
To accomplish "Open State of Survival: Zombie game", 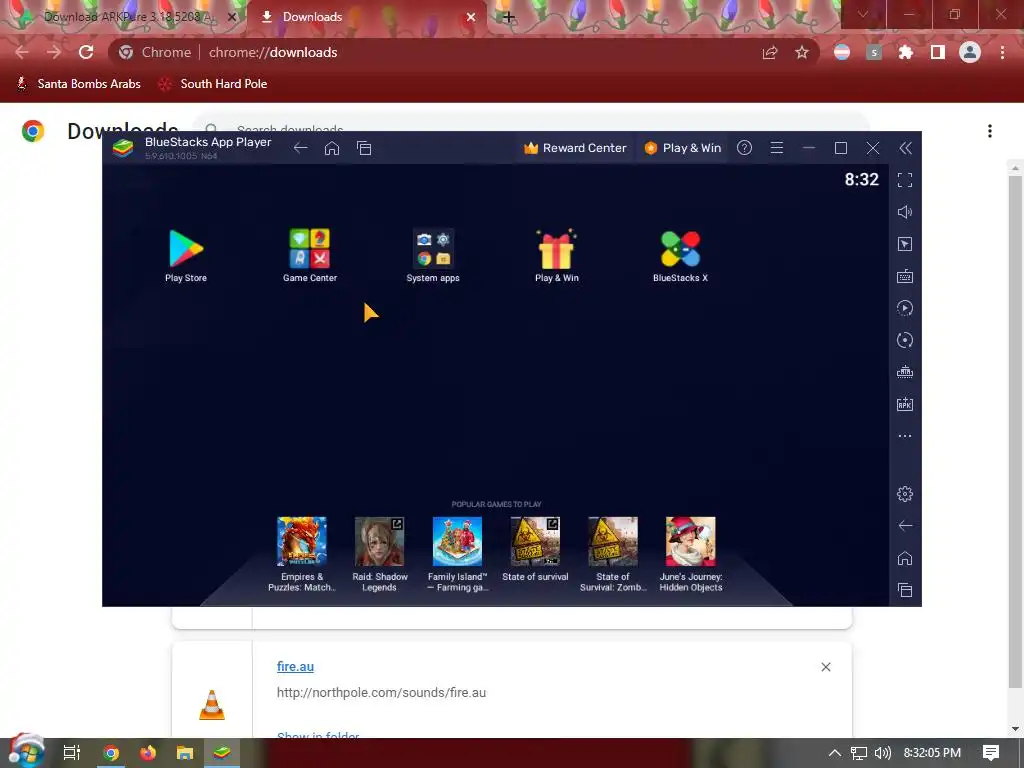I will click(613, 541).
